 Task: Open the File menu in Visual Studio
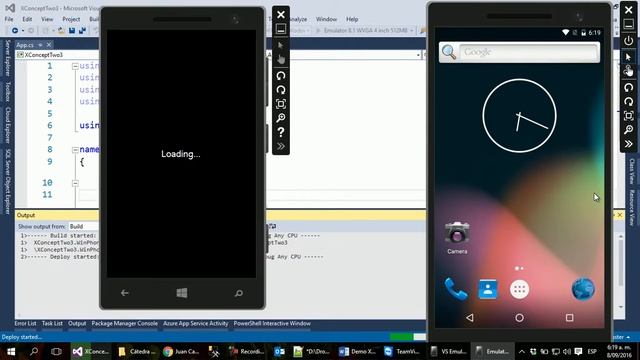click(x=9, y=19)
